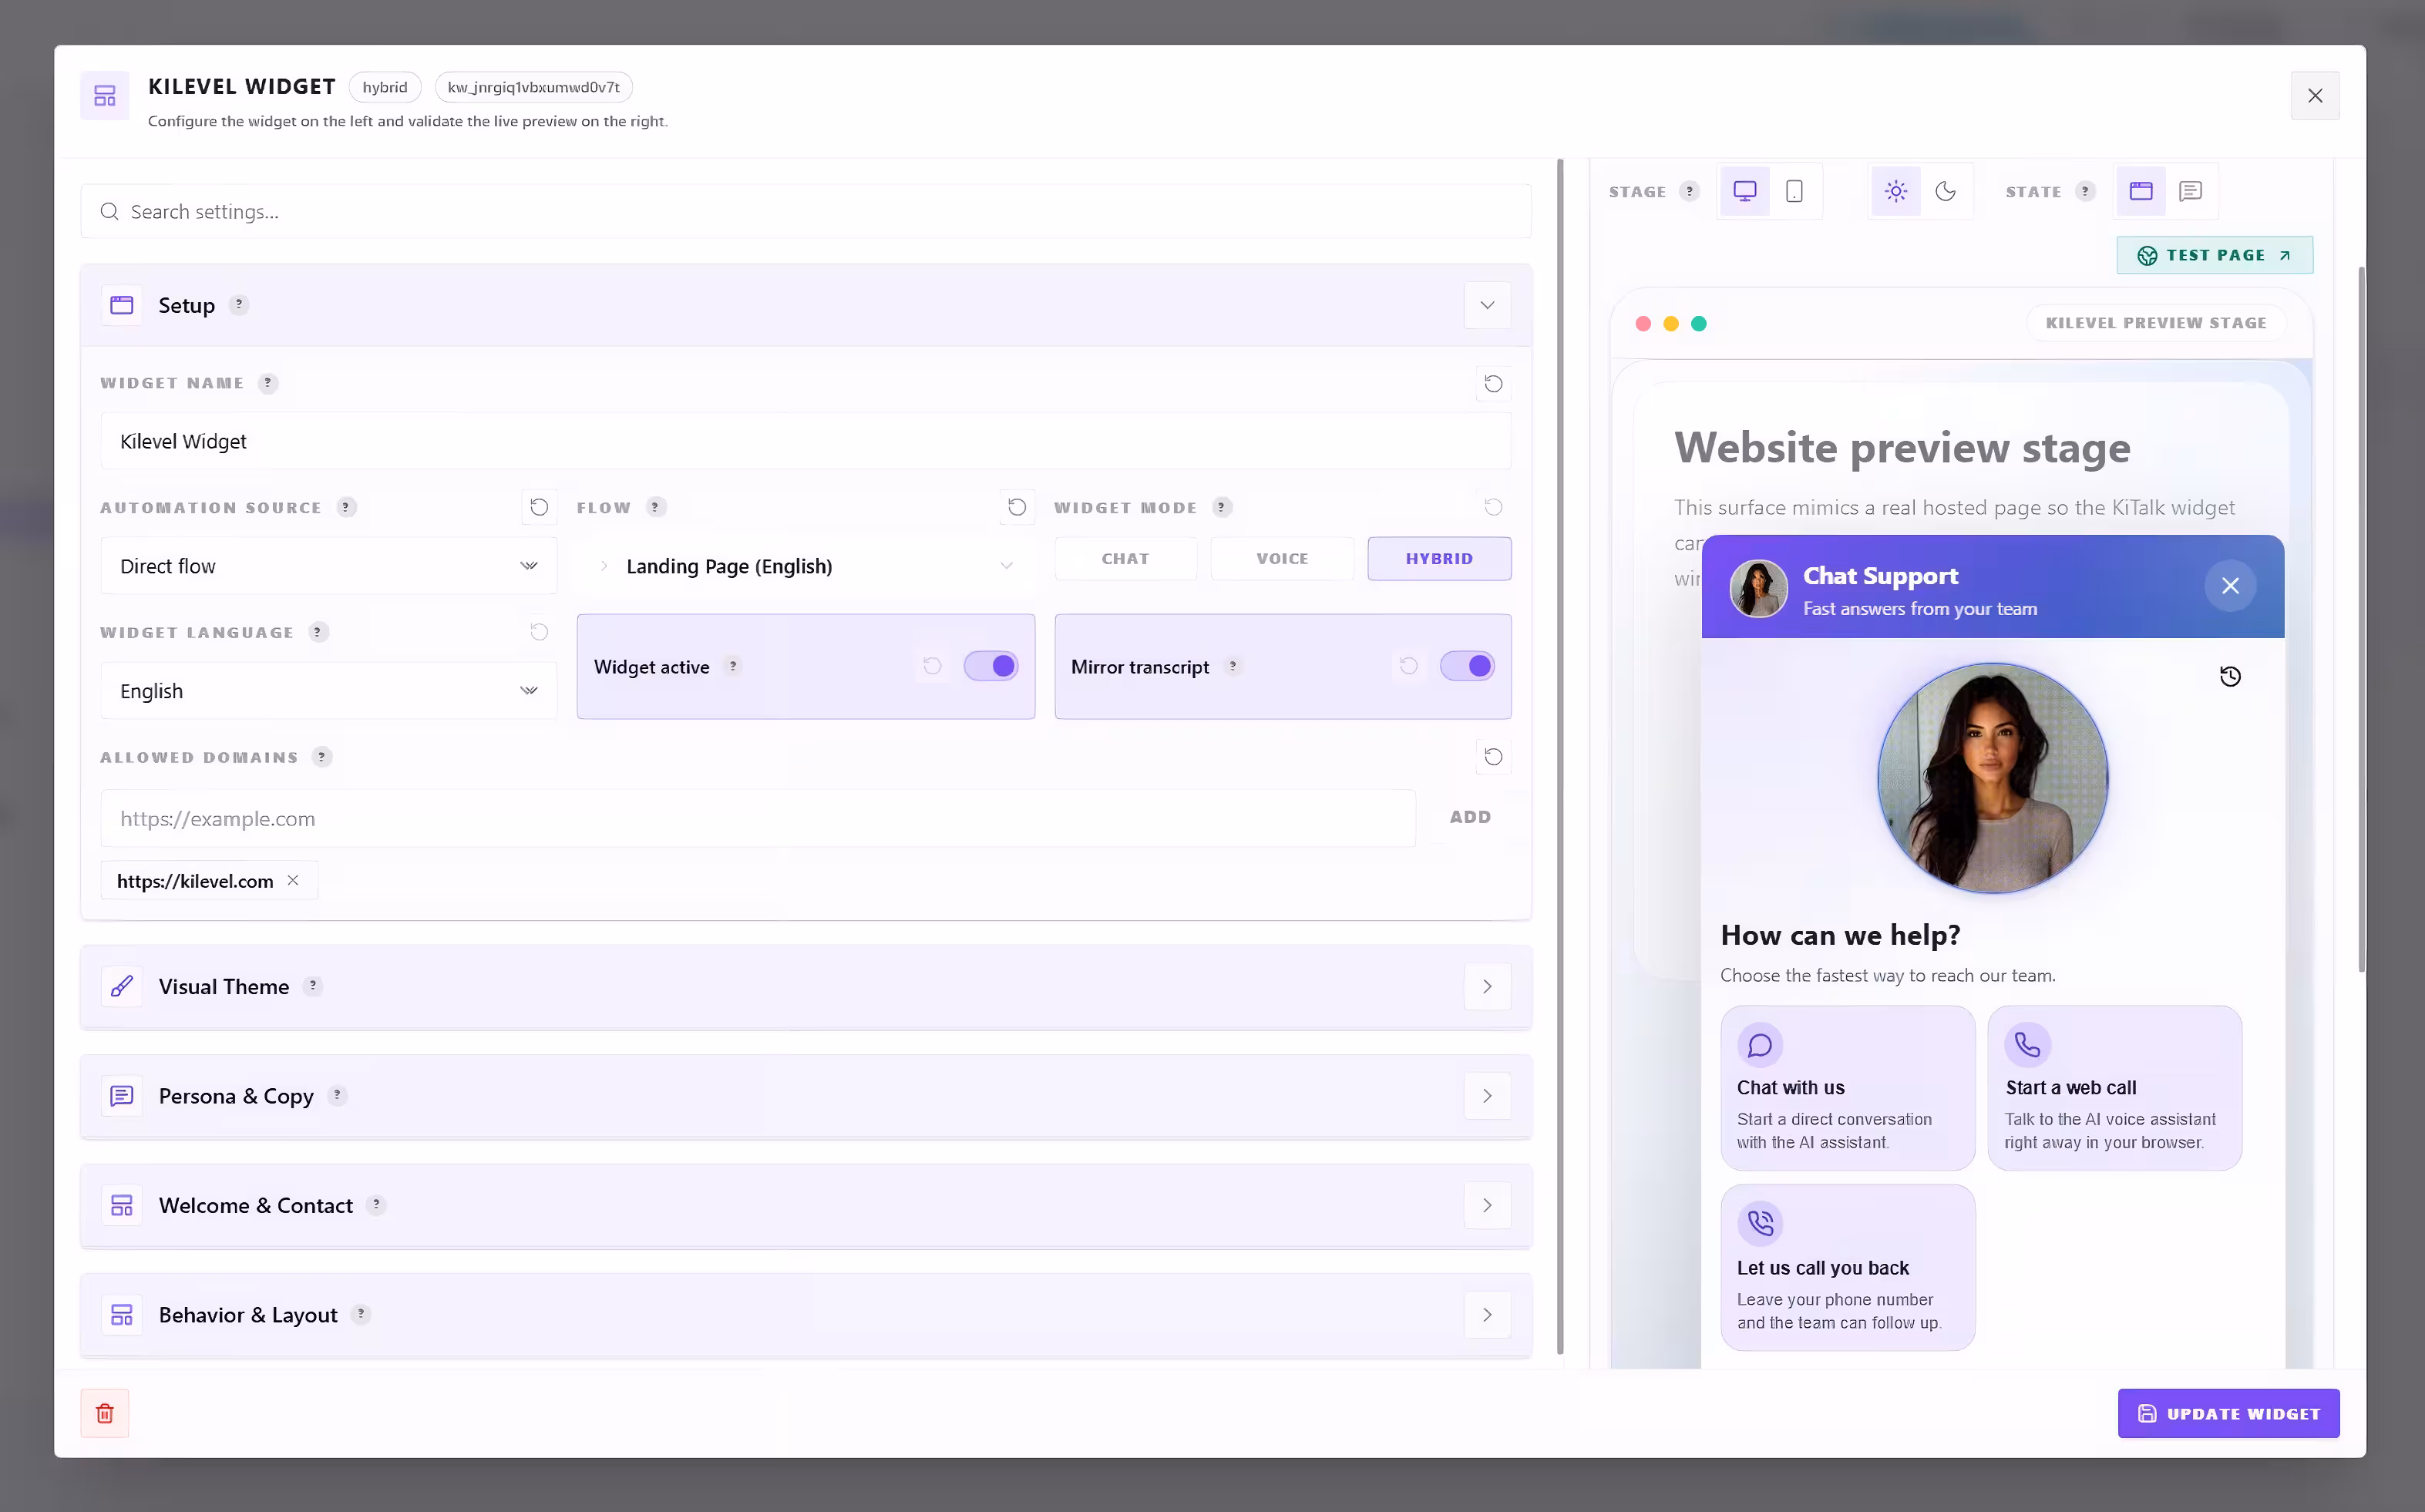The height and width of the screenshot is (1512, 2425).
Task: Set widget mode to Hybrid
Action: click(1439, 559)
